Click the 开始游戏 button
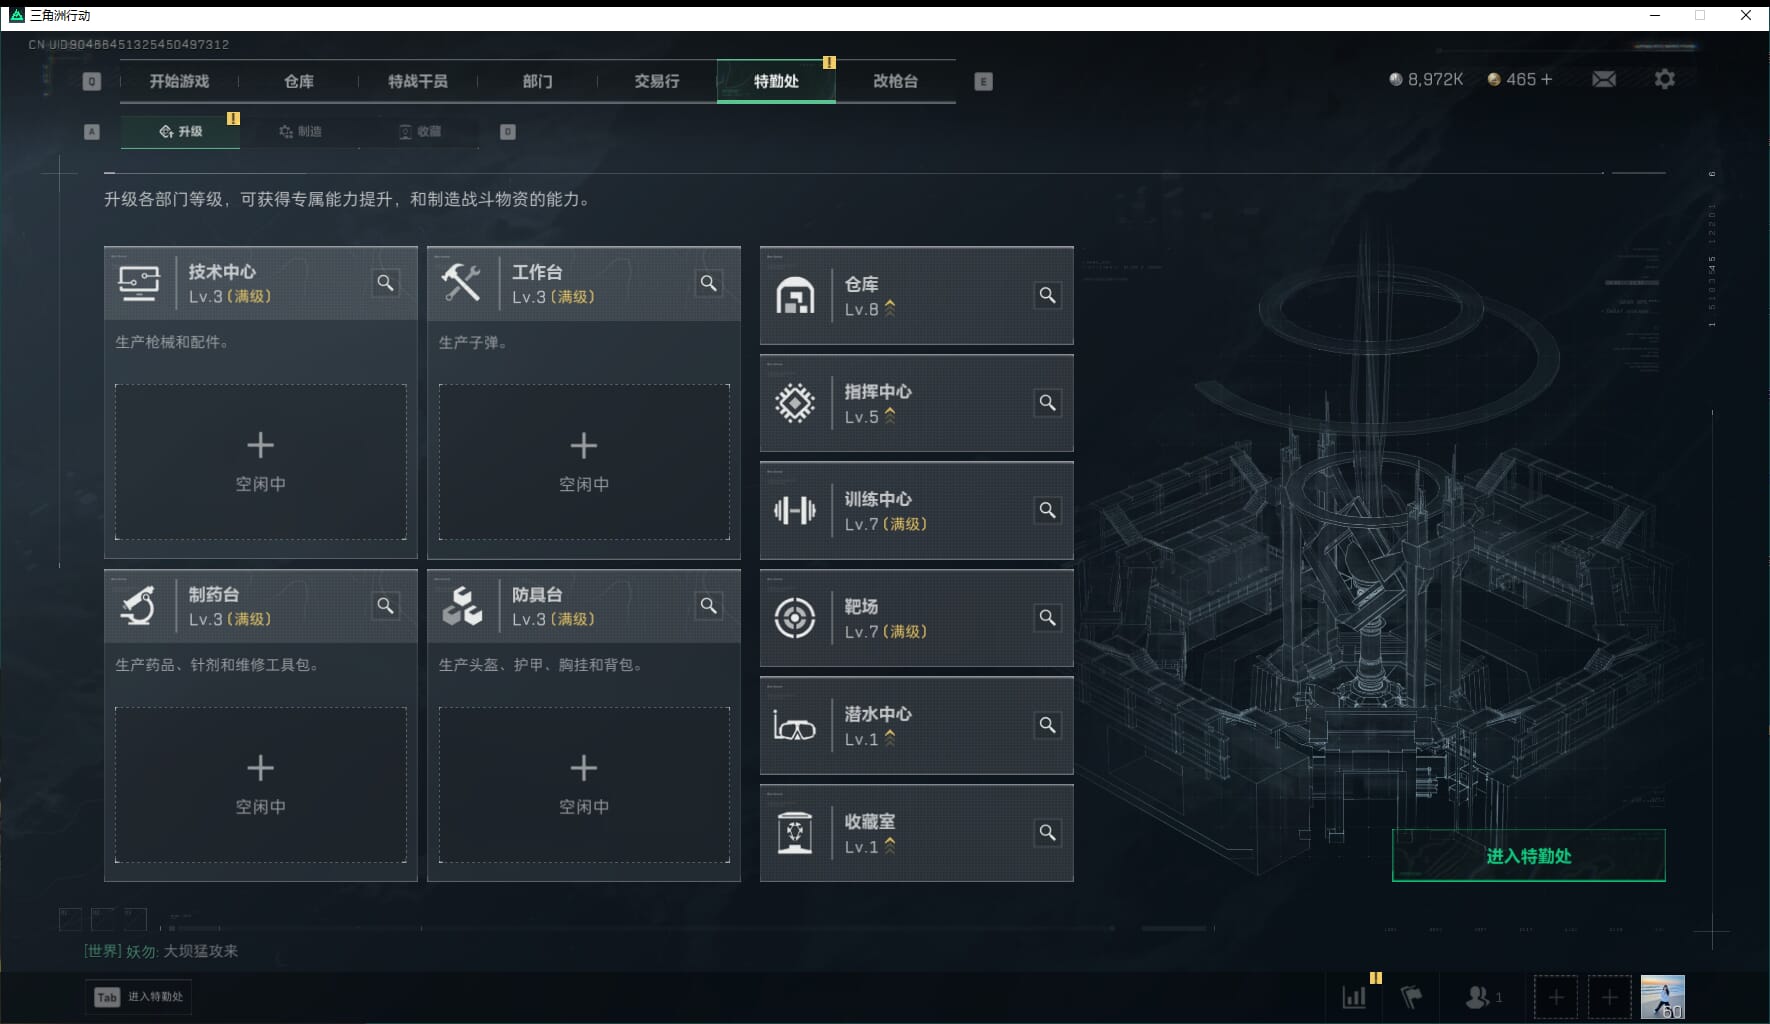Screen dimensions: 1770x1024 180,81
